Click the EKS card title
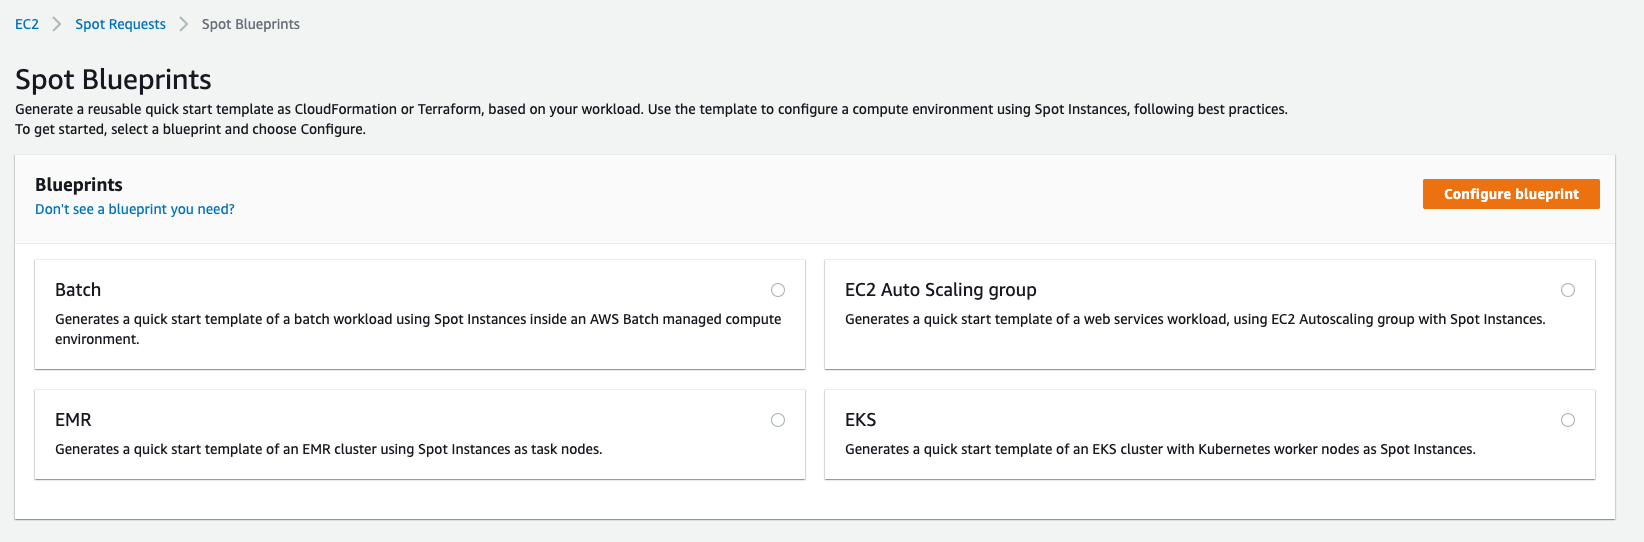This screenshot has height=542, width=1644. [861, 420]
